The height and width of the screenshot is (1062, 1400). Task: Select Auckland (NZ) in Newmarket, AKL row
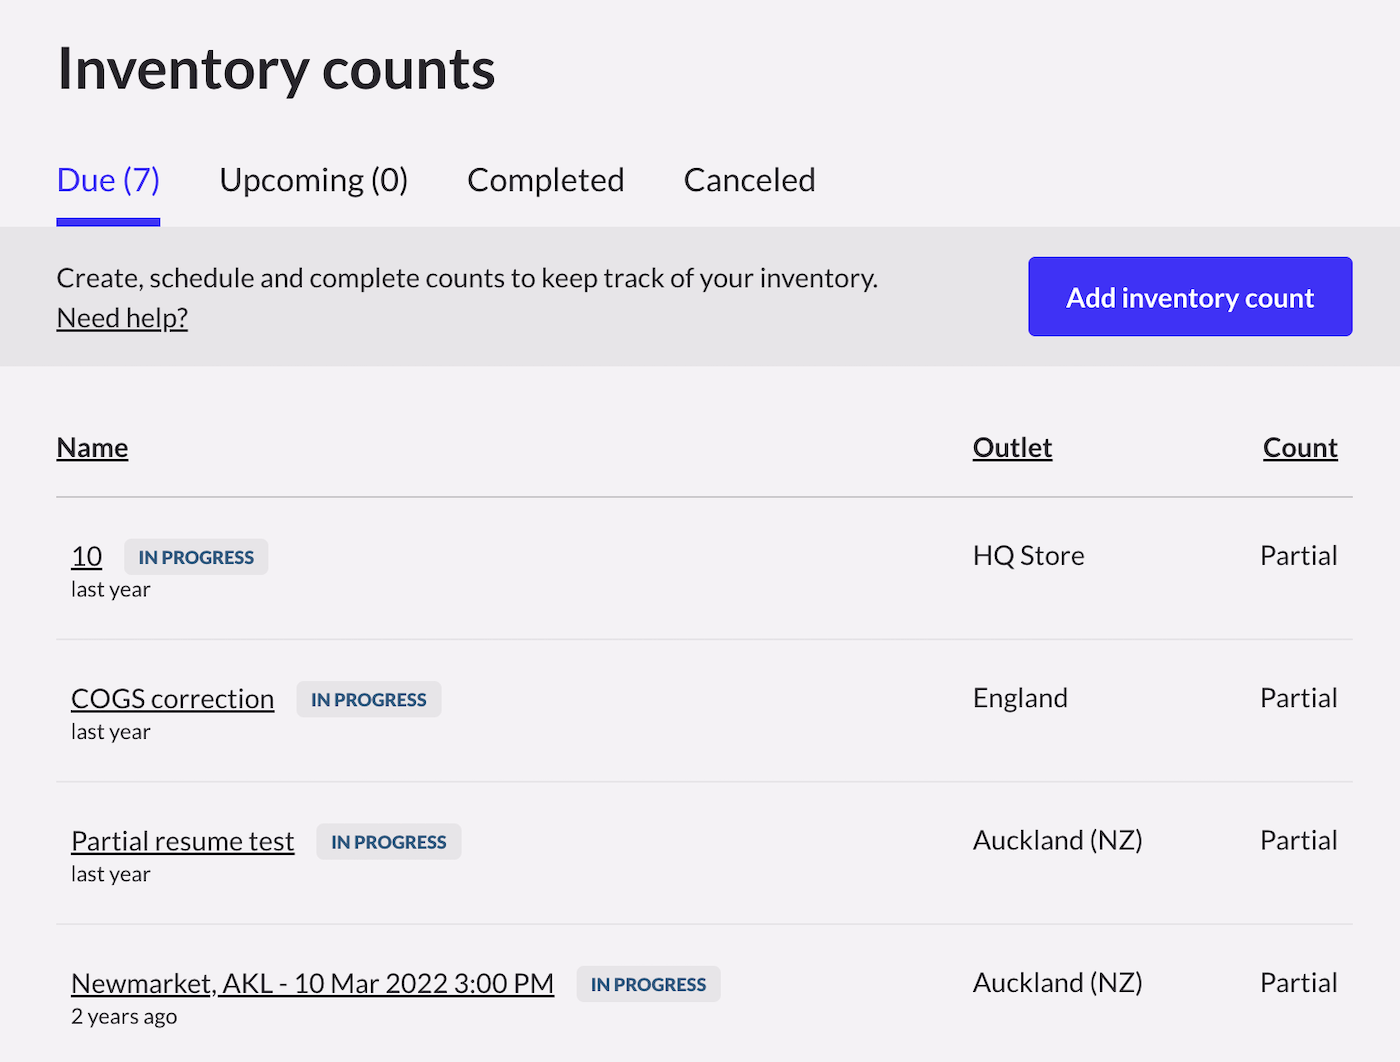1058,982
